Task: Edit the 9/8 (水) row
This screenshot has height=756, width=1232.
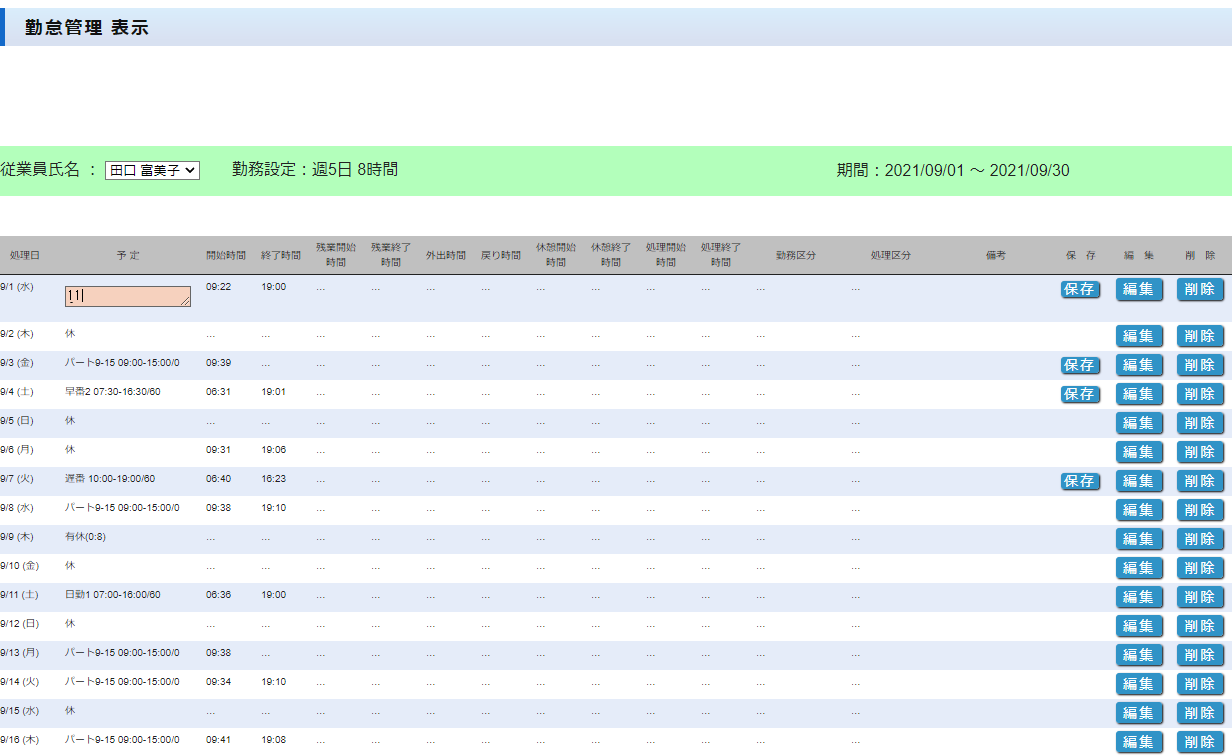Action: click(1139, 510)
